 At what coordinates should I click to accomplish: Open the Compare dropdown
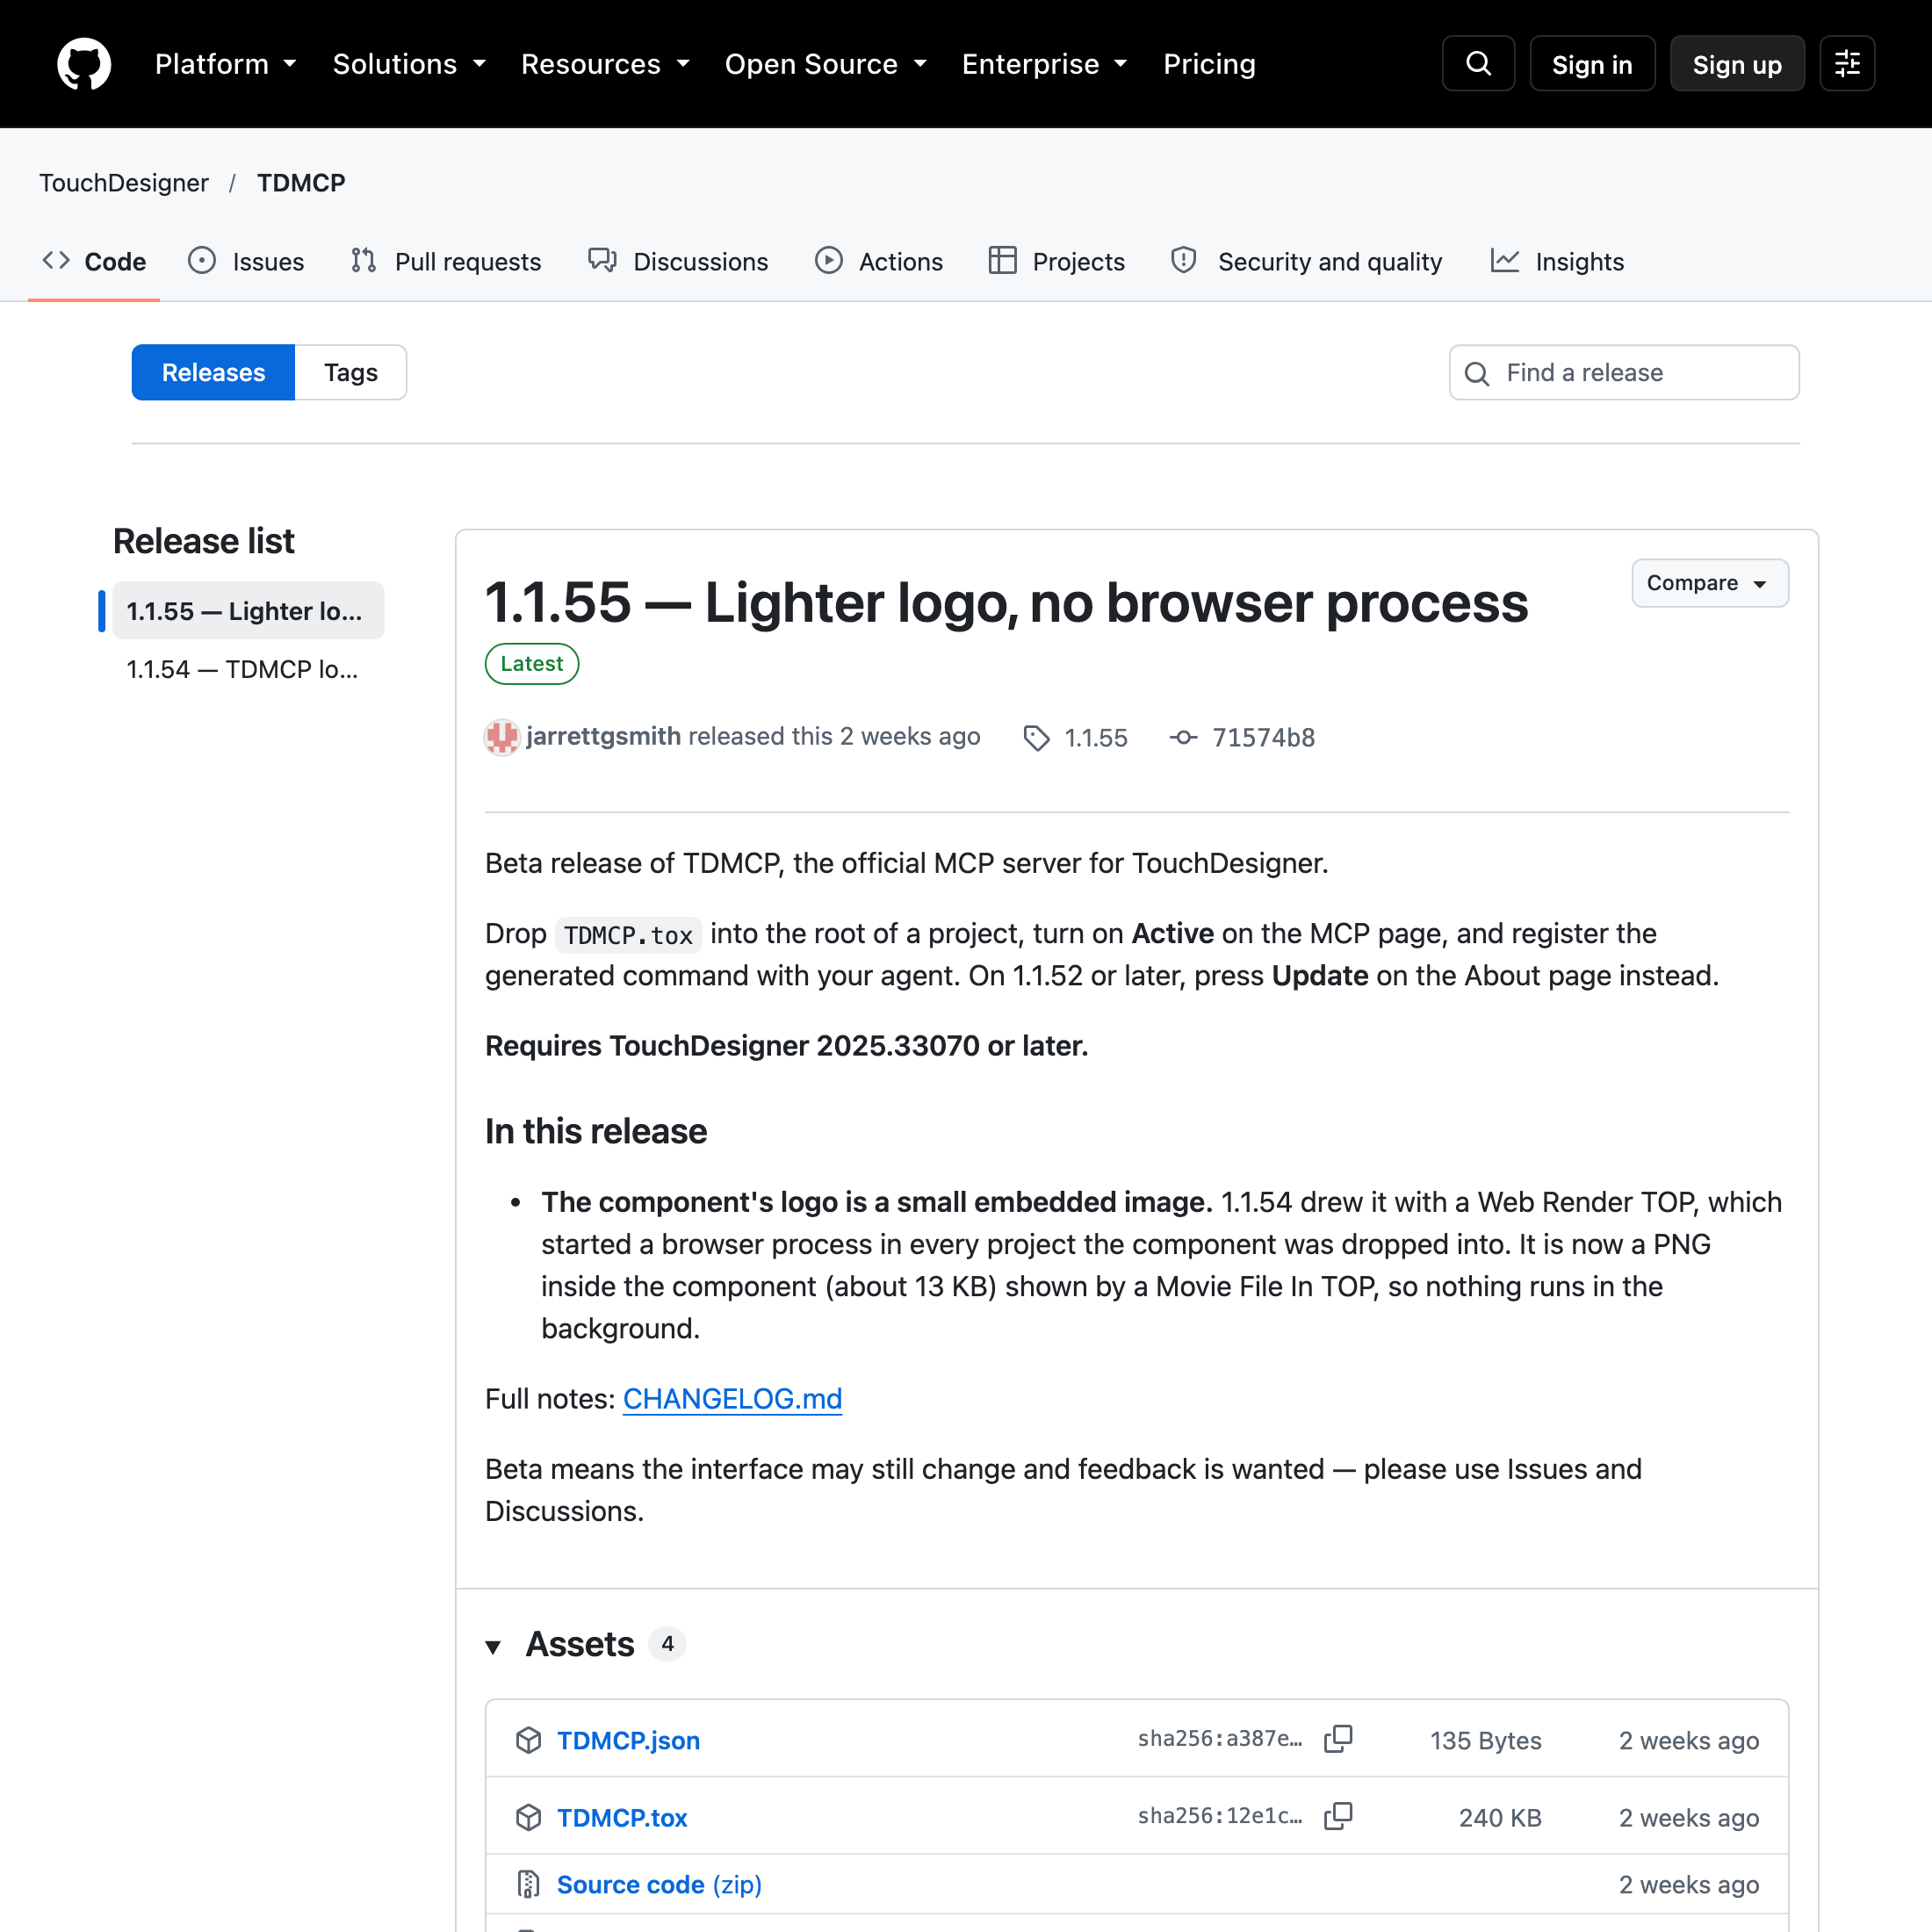(x=1710, y=583)
